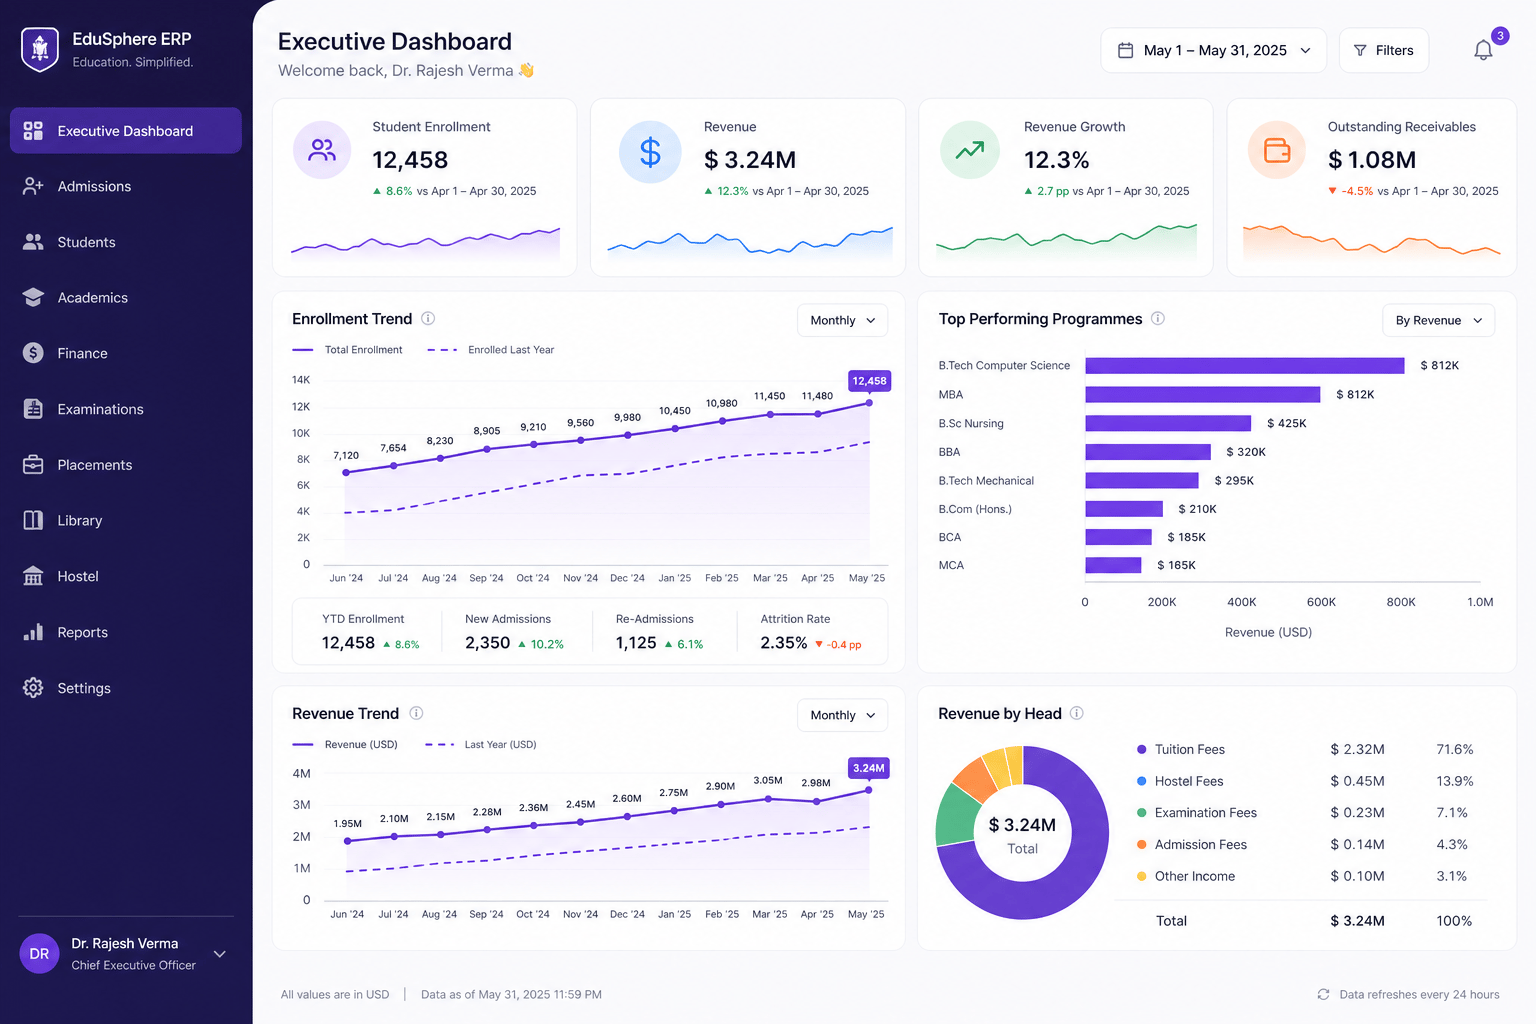Open the Reports menu item
1536x1024 pixels.
pyautogui.click(x=126, y=632)
